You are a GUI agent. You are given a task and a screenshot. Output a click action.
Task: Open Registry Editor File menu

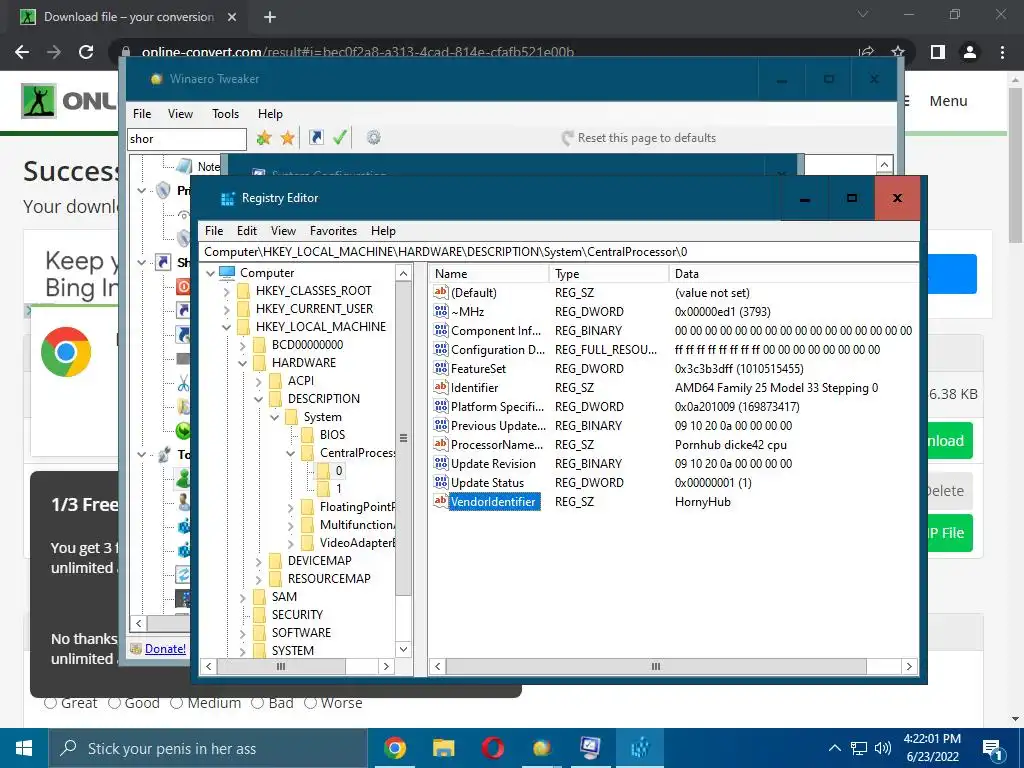click(x=214, y=231)
